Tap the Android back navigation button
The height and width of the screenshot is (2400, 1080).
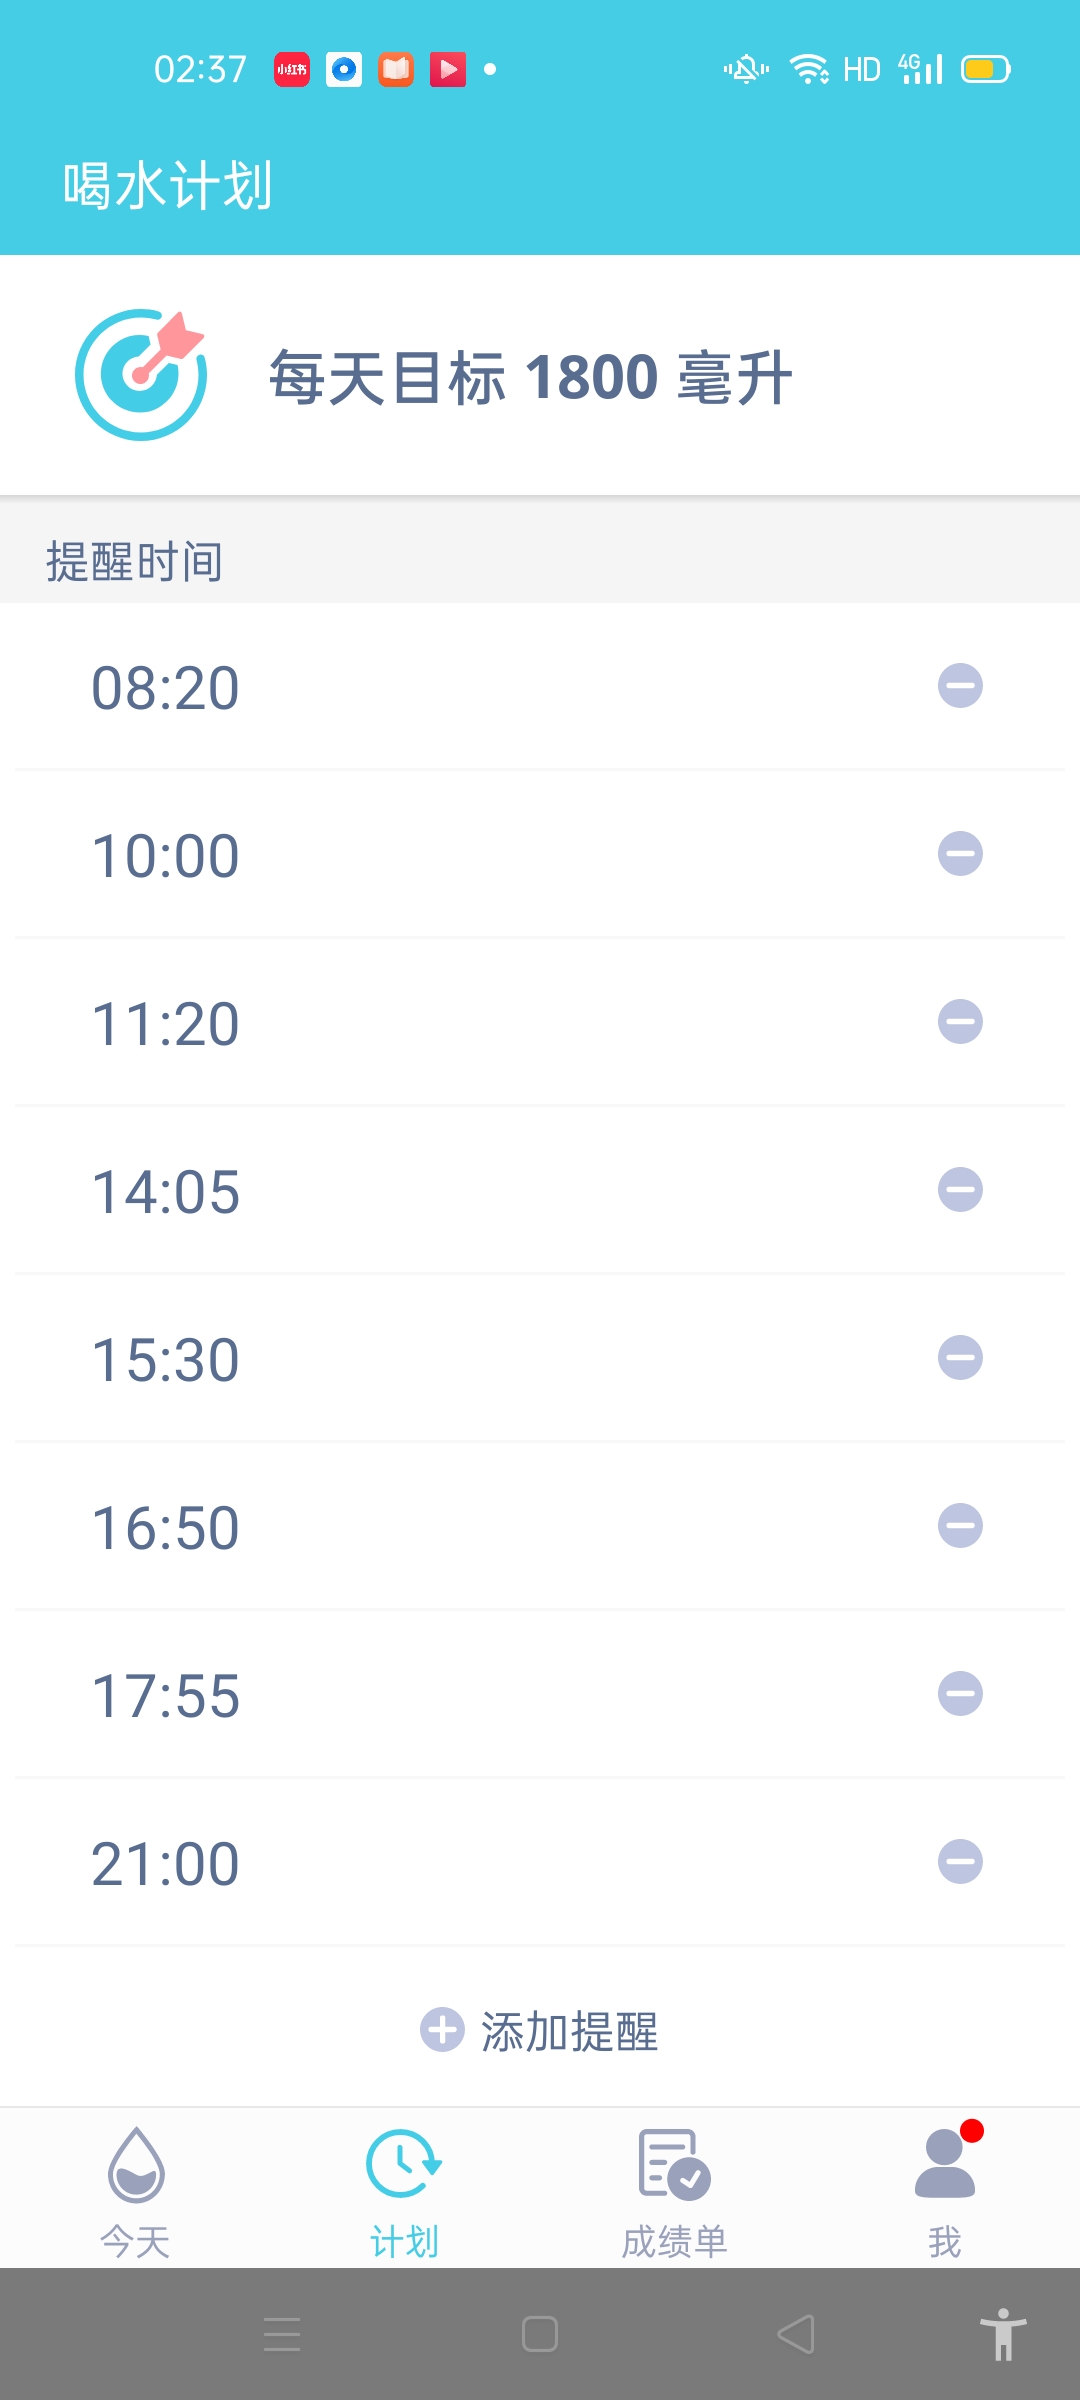[796, 2334]
